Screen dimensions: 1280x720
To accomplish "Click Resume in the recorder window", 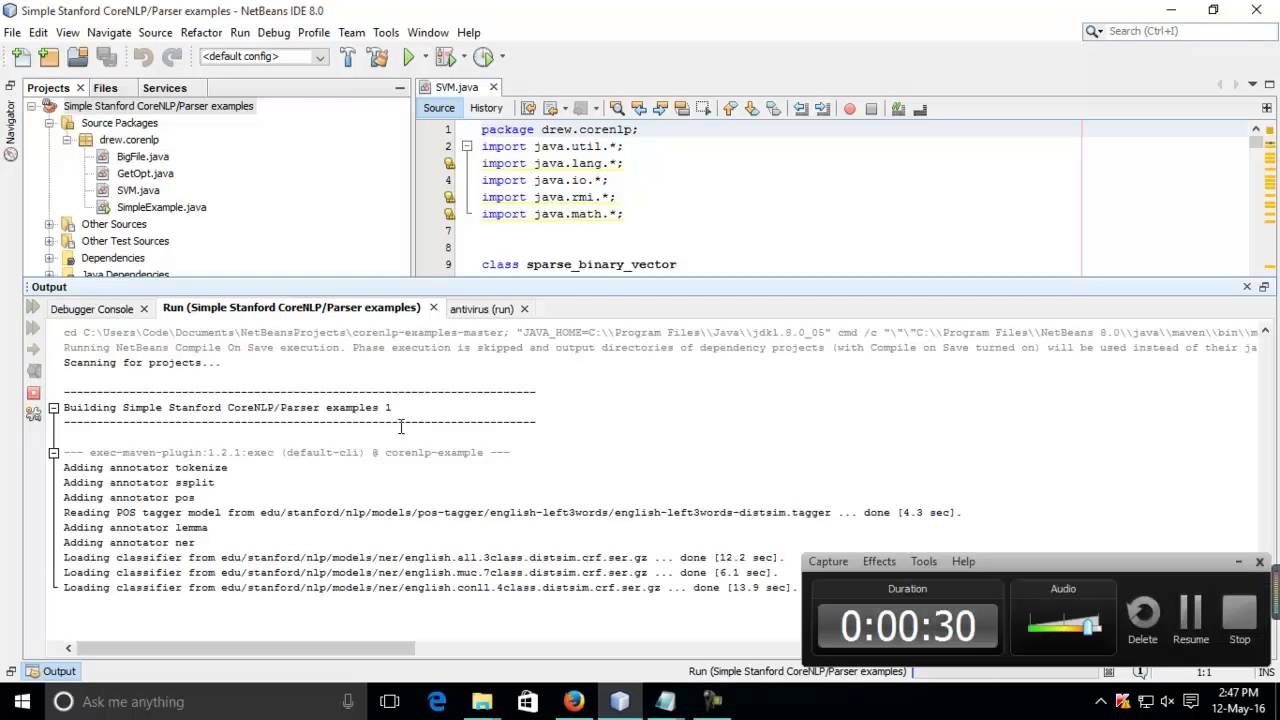I will (x=1190, y=620).
